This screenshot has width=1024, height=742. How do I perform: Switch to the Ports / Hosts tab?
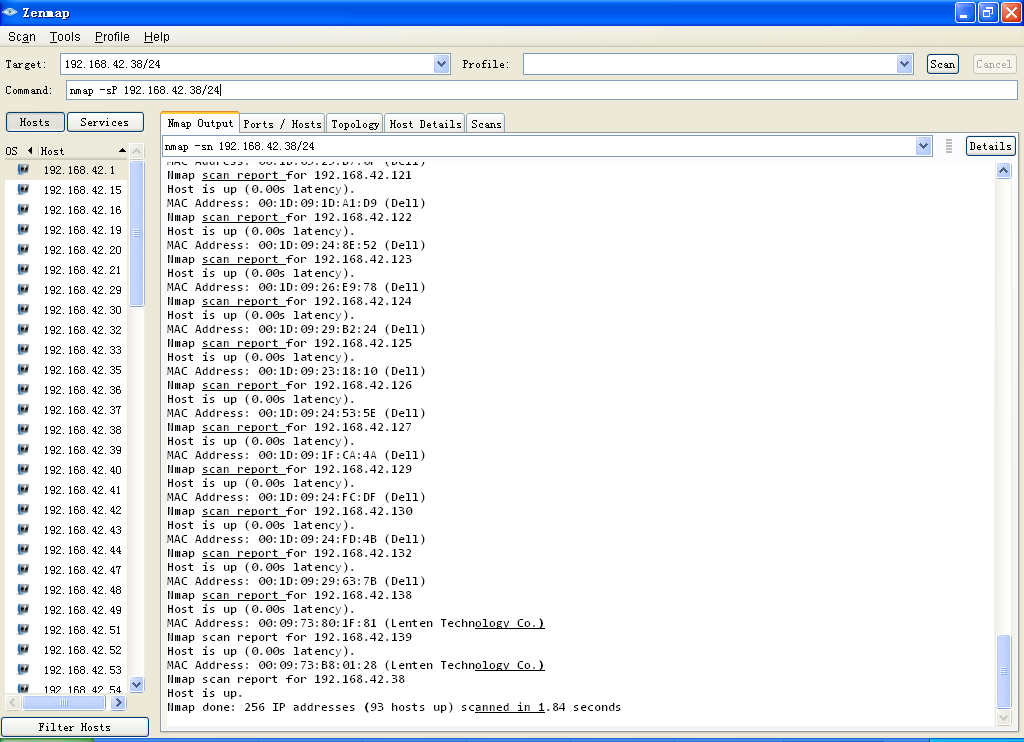coord(282,123)
